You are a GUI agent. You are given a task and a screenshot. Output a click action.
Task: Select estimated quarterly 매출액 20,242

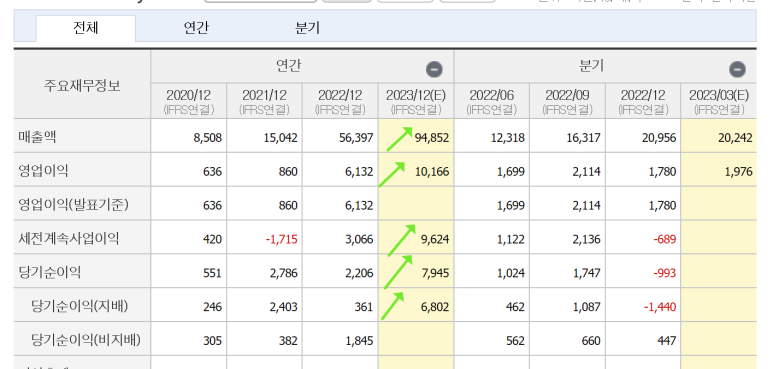click(x=736, y=138)
